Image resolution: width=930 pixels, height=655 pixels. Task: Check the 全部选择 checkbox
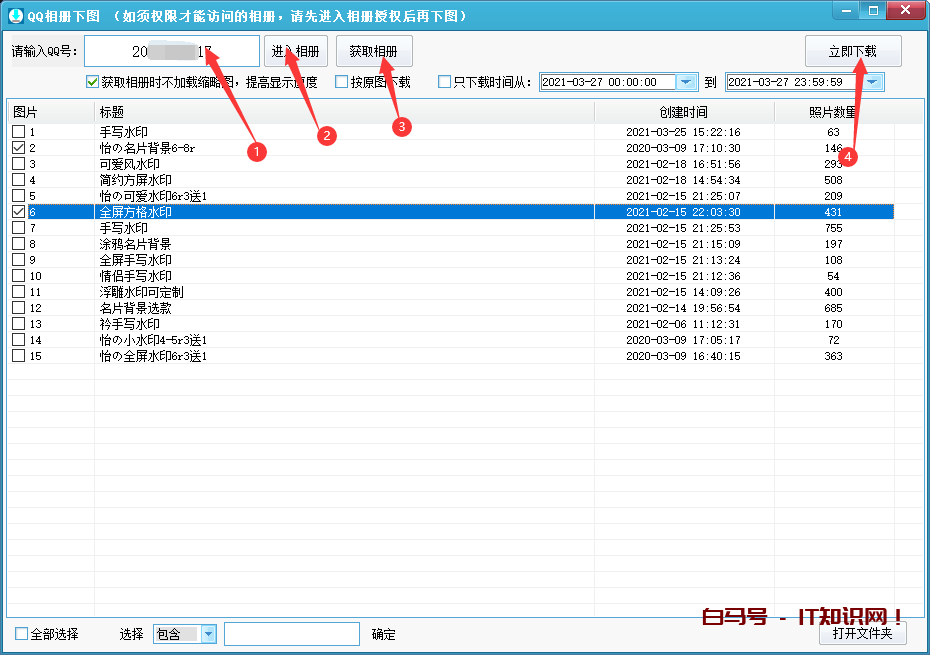click(22, 634)
